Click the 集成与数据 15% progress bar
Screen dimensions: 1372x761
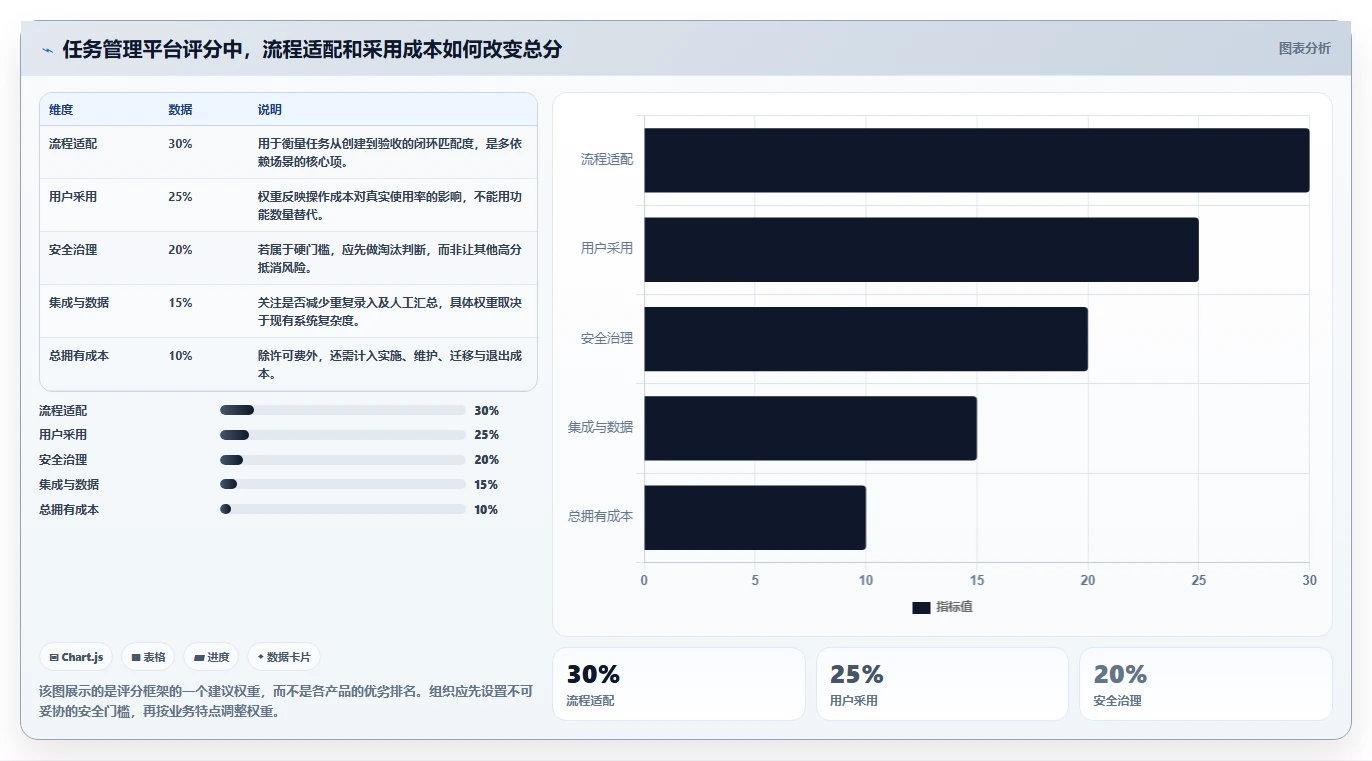(x=343, y=484)
